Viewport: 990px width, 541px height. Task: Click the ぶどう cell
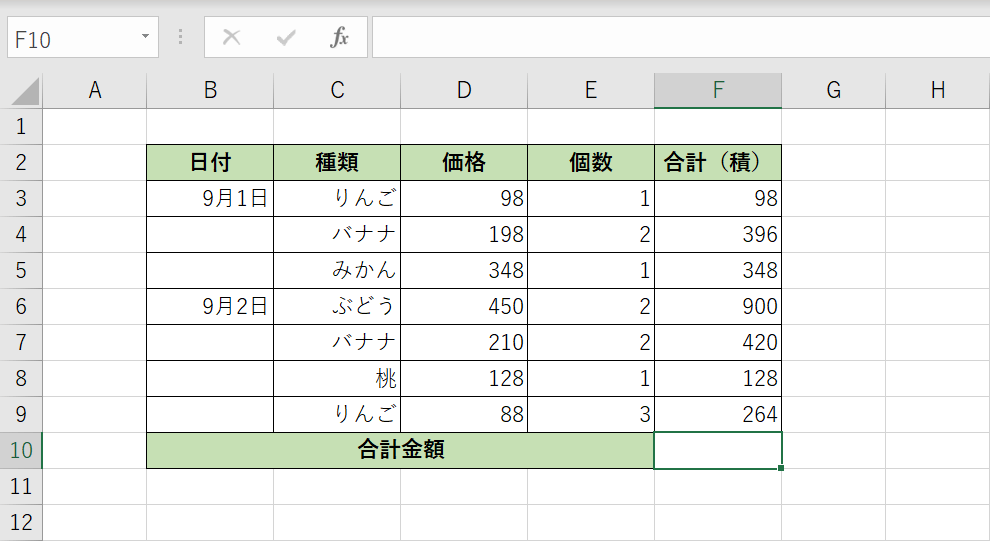point(337,307)
